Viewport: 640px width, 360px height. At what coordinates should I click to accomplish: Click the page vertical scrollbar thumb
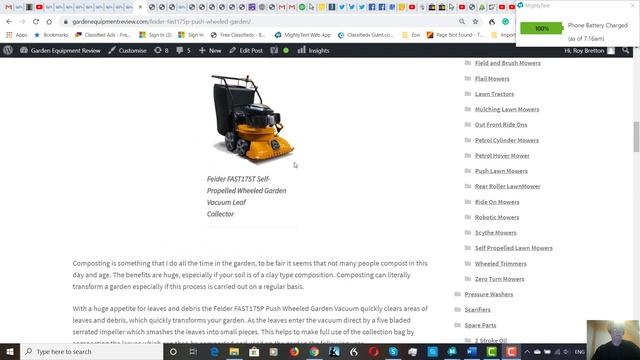coord(636,137)
